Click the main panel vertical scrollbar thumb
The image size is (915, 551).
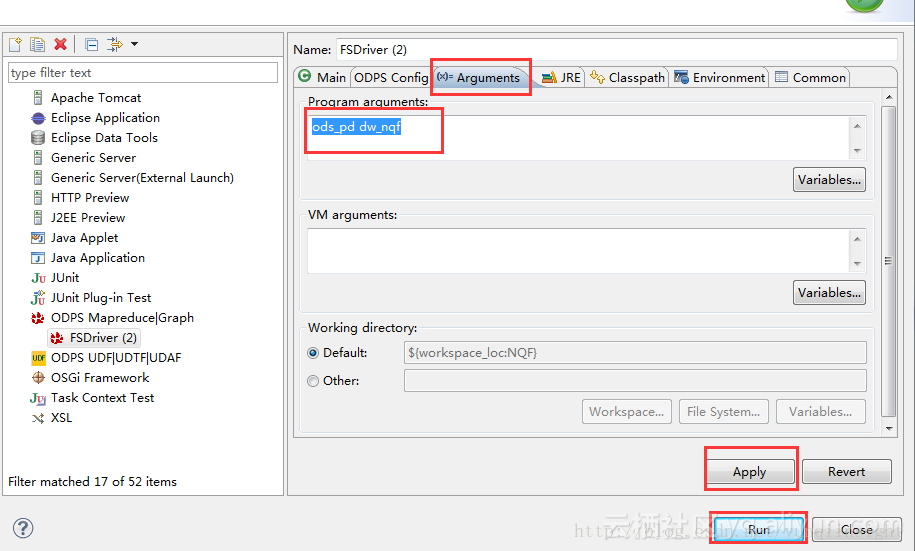[888, 261]
